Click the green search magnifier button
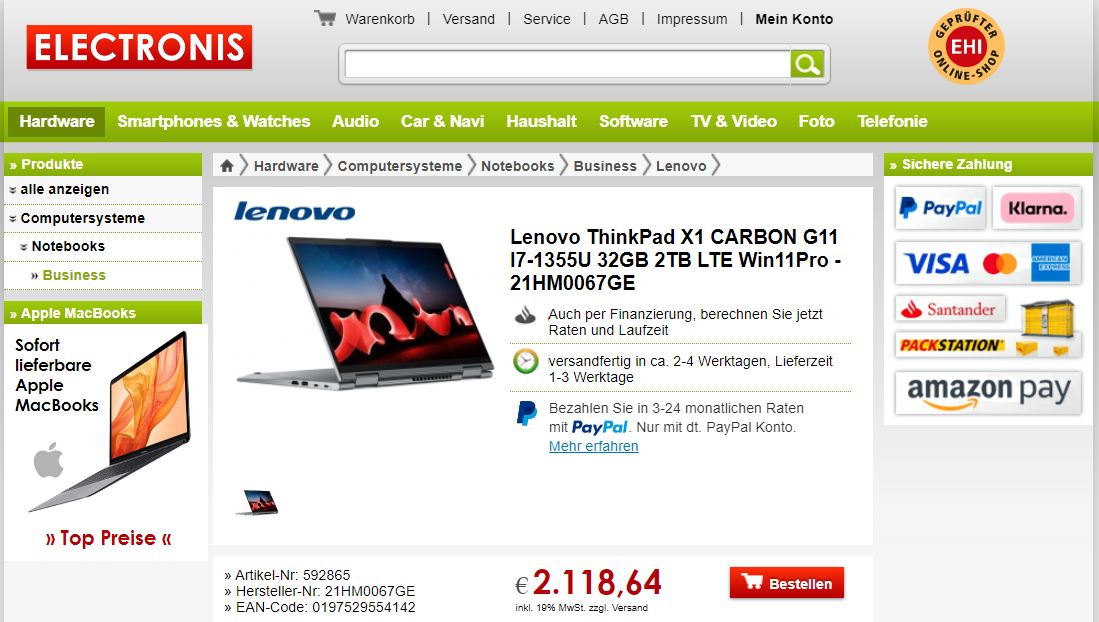 coord(807,65)
